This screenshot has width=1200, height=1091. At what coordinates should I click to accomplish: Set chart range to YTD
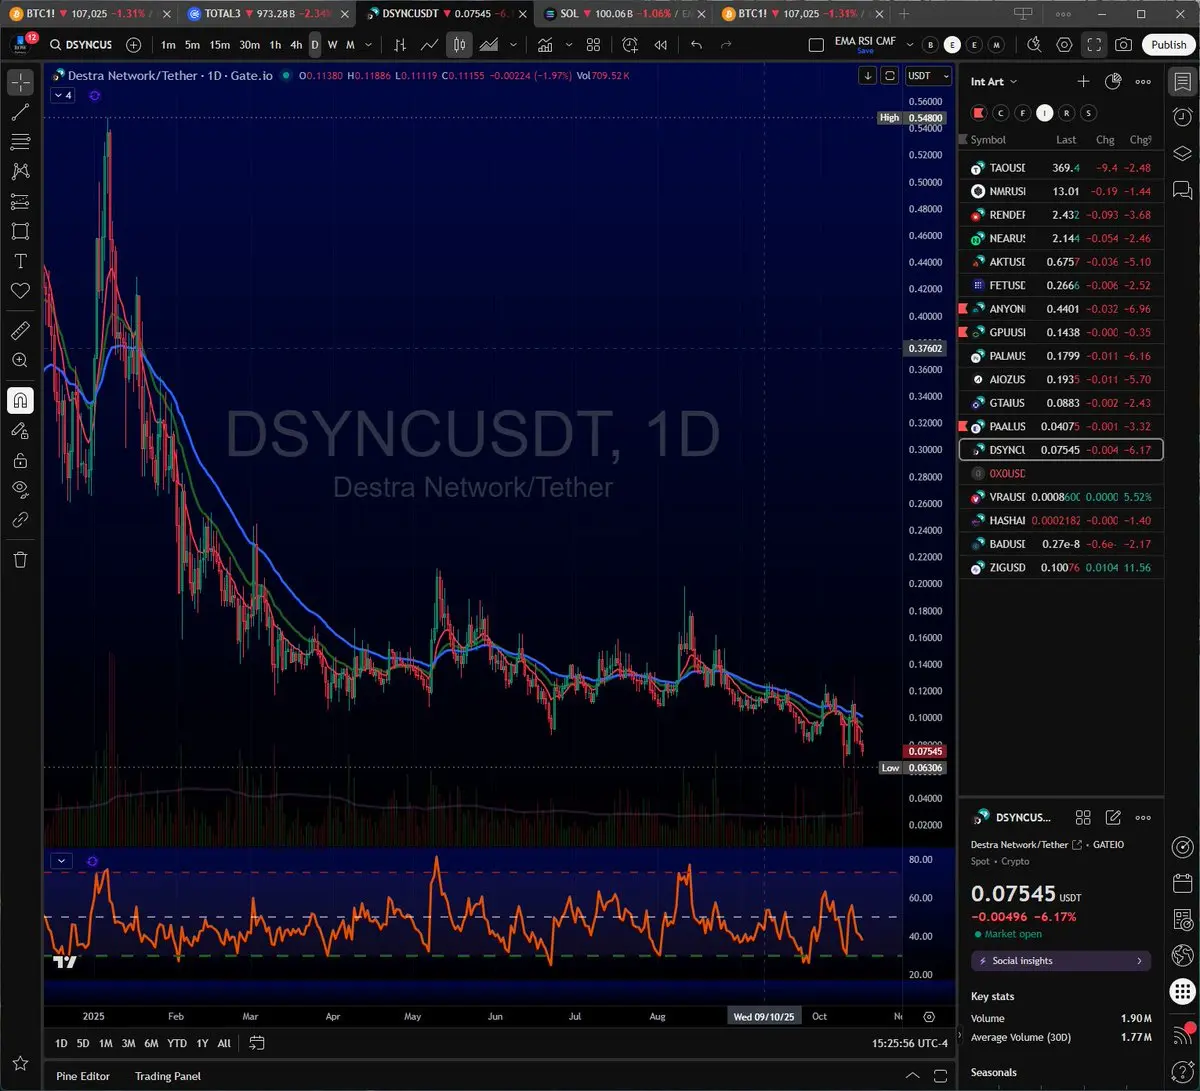pos(177,1043)
